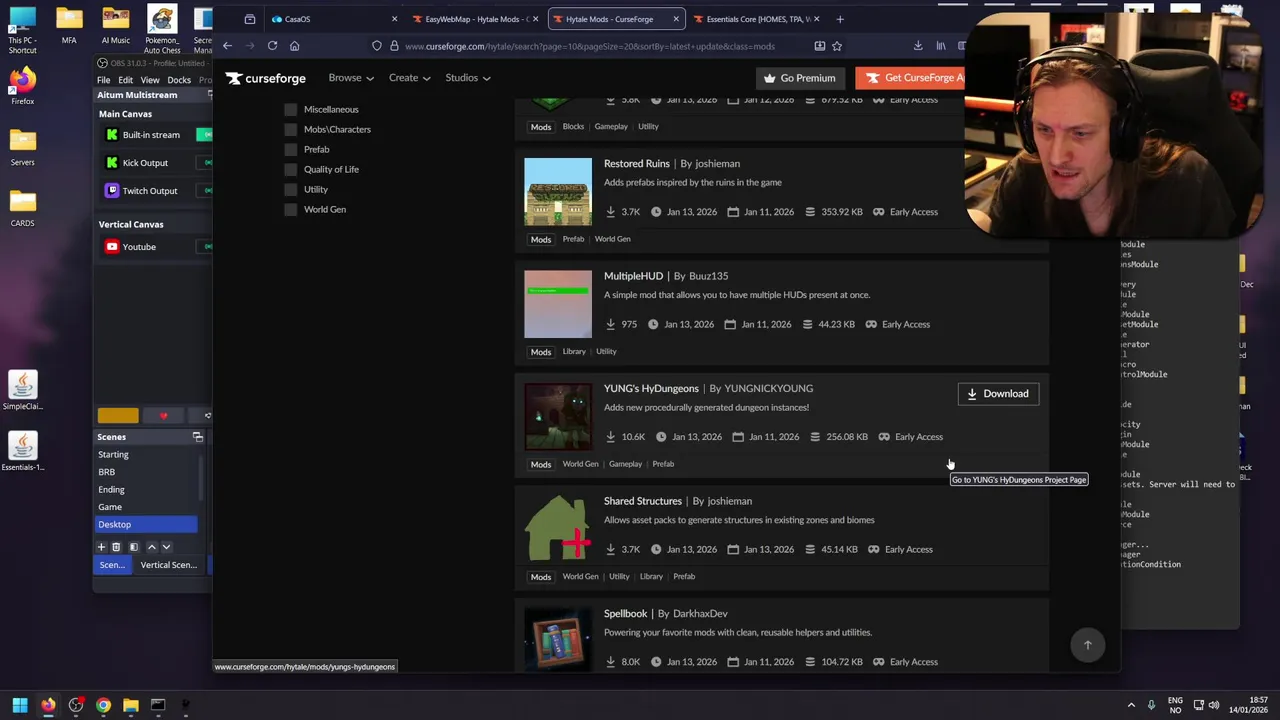Click the Firefox address bar URL
The width and height of the screenshot is (1280, 720).
point(590,46)
